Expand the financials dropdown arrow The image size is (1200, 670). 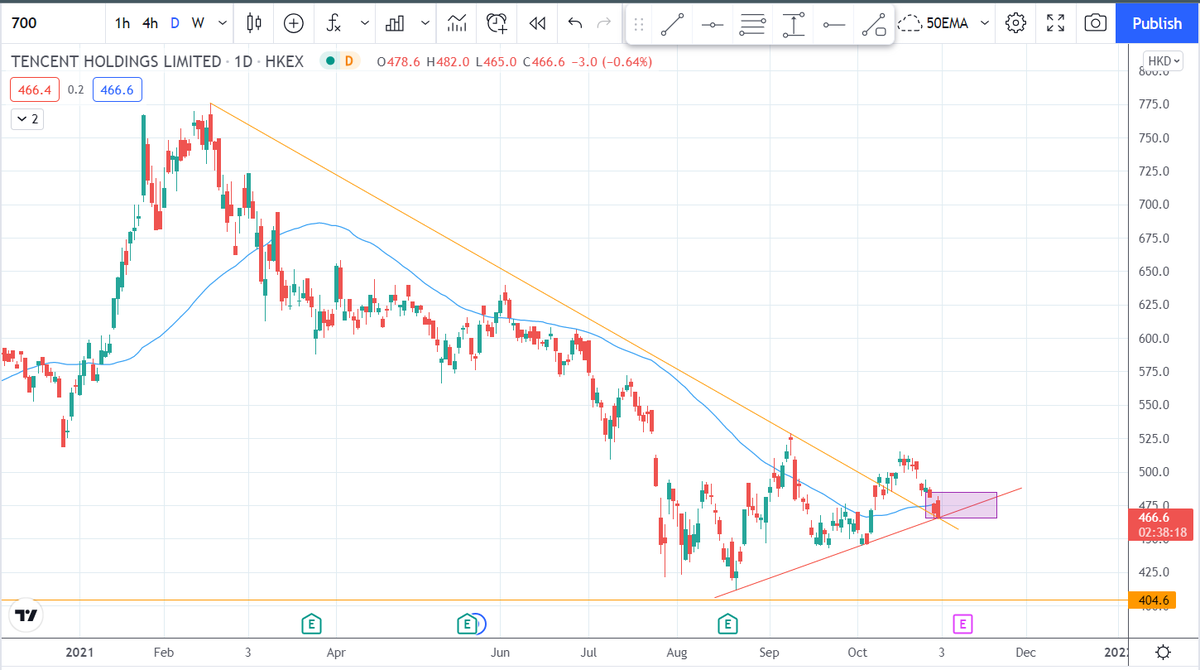(x=425, y=22)
